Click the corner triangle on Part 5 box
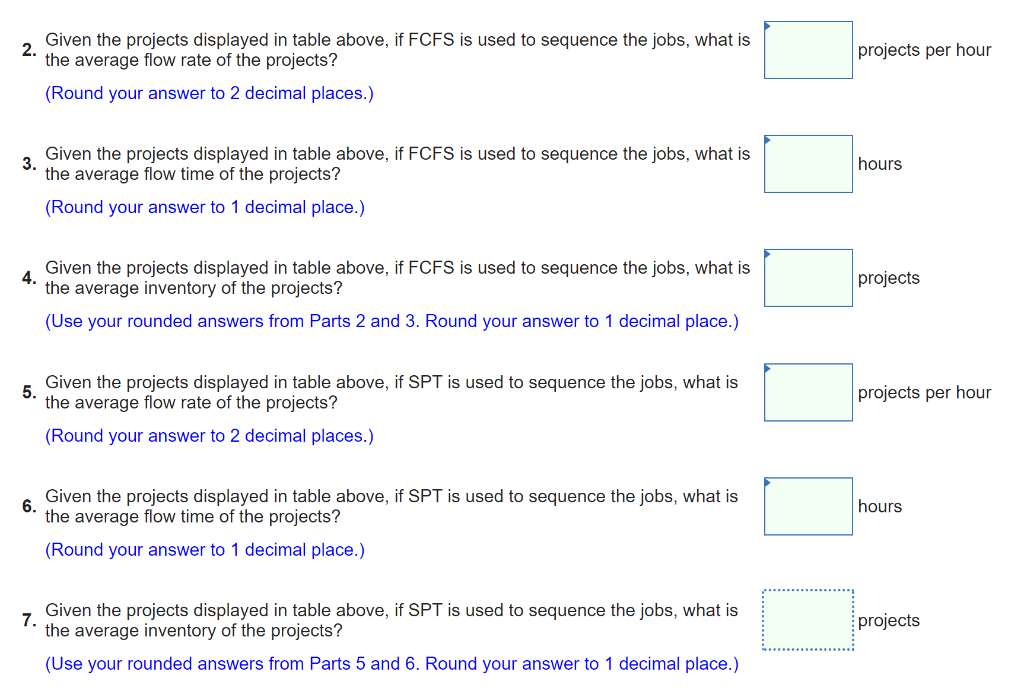1024x697 pixels. (768, 369)
